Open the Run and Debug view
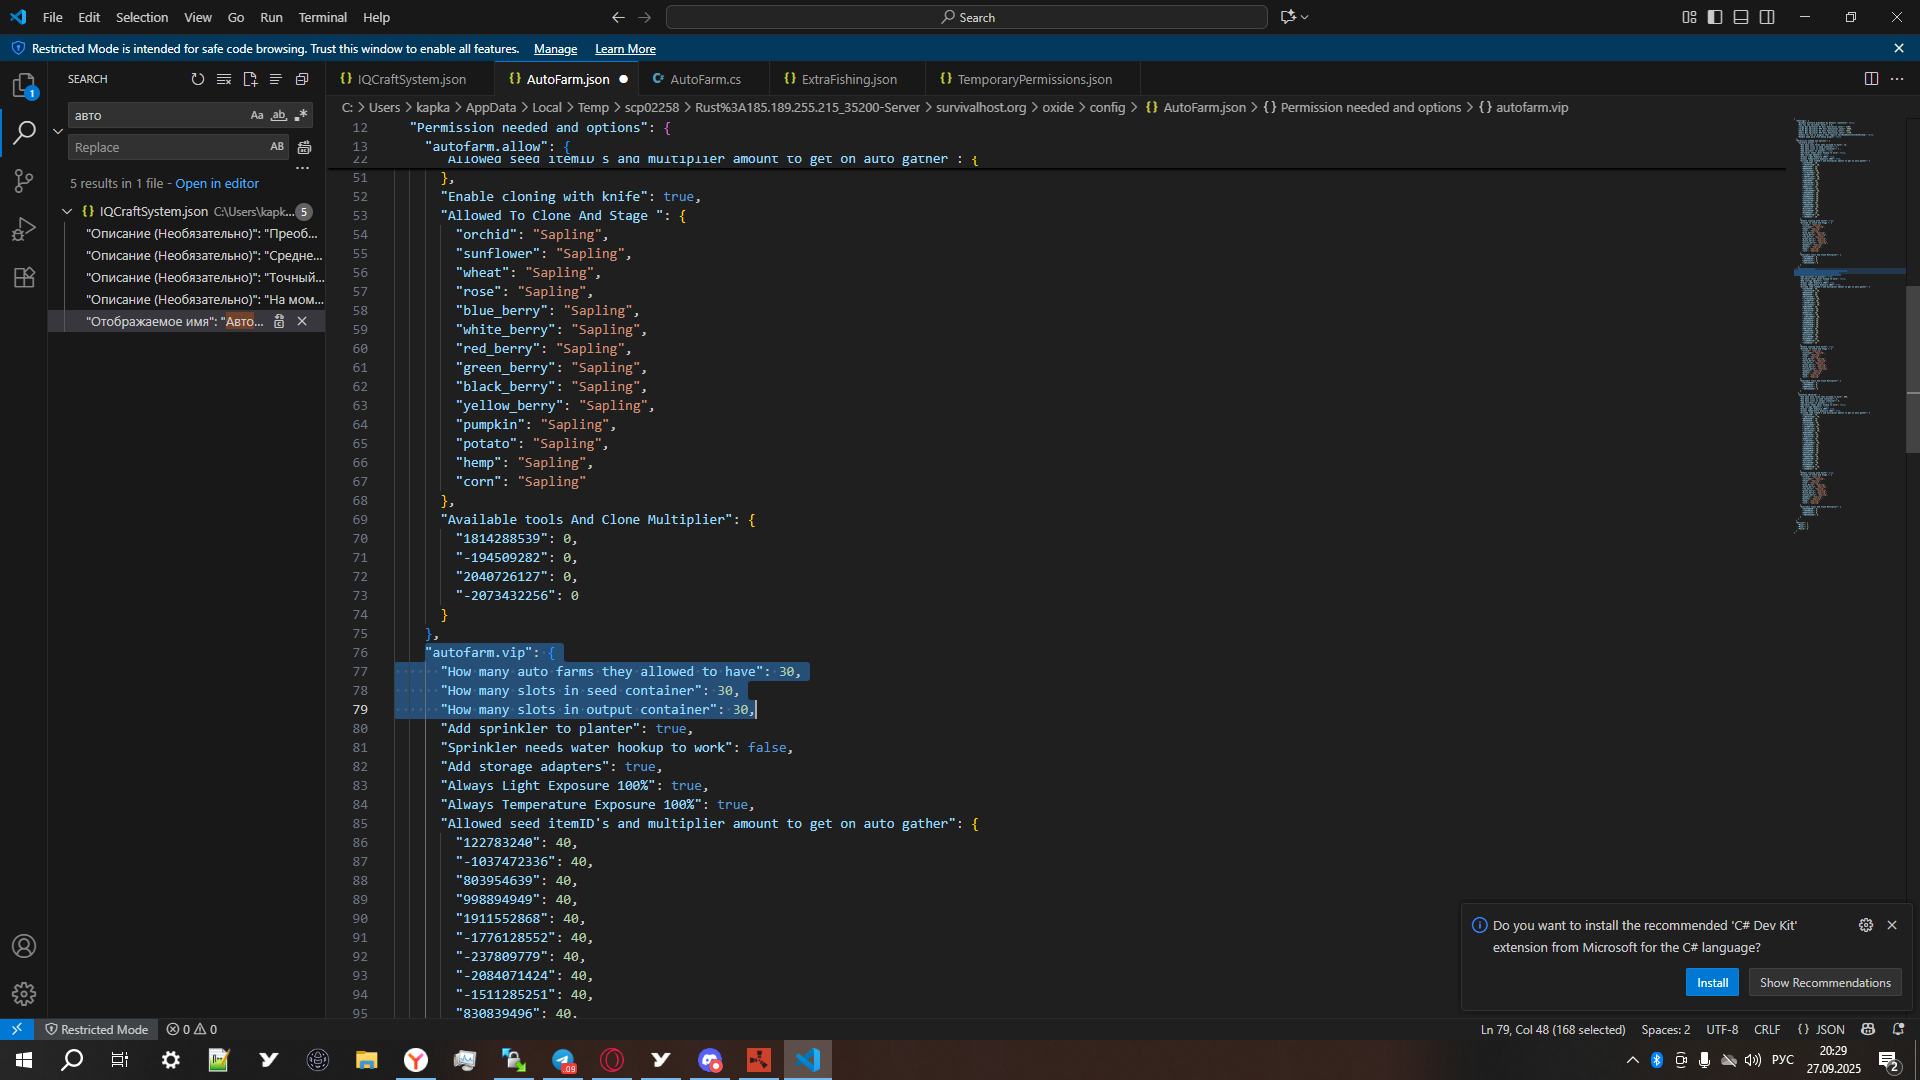 24,229
